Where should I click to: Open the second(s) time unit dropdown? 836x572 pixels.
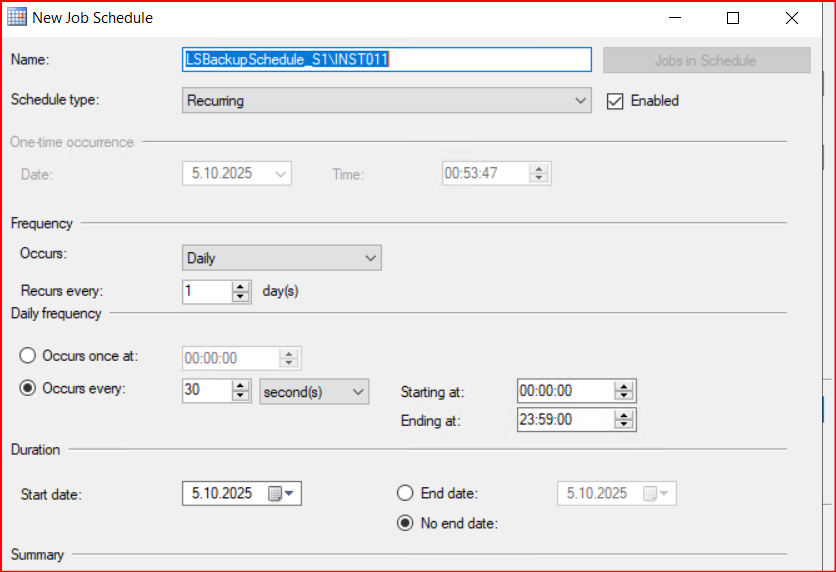pyautogui.click(x=314, y=392)
